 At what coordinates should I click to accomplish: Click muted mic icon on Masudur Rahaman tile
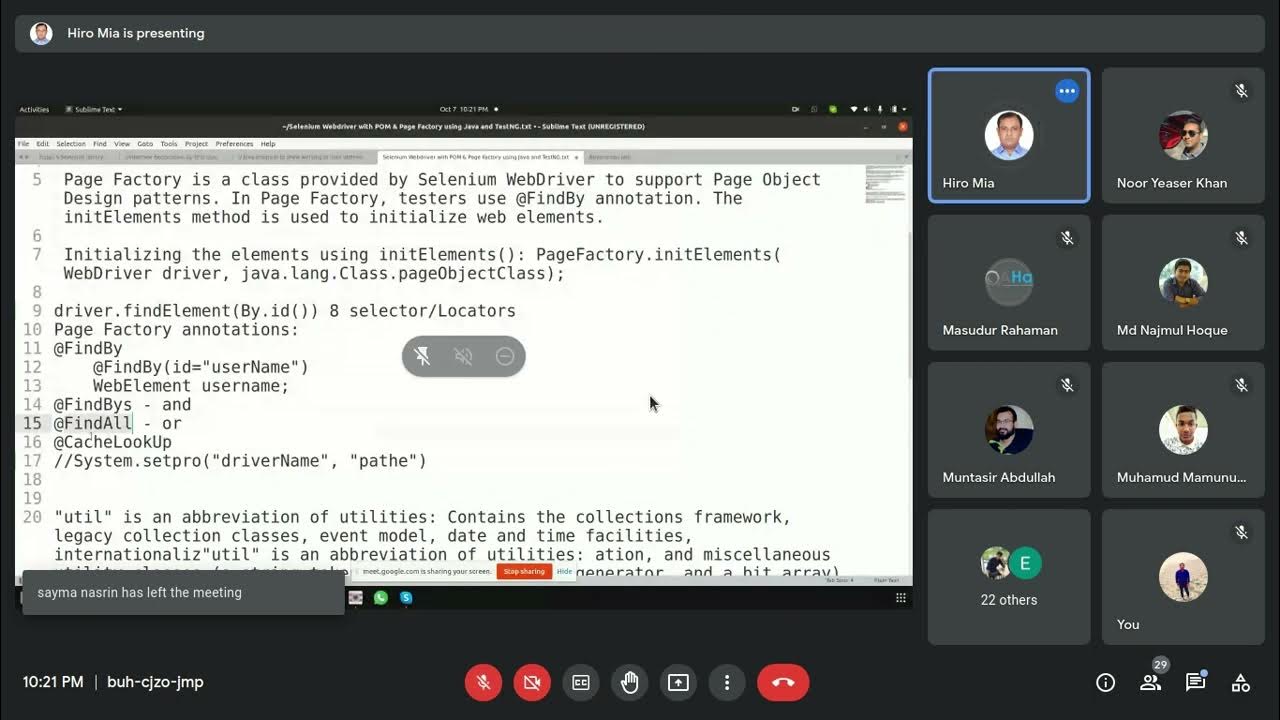pyautogui.click(x=1067, y=238)
